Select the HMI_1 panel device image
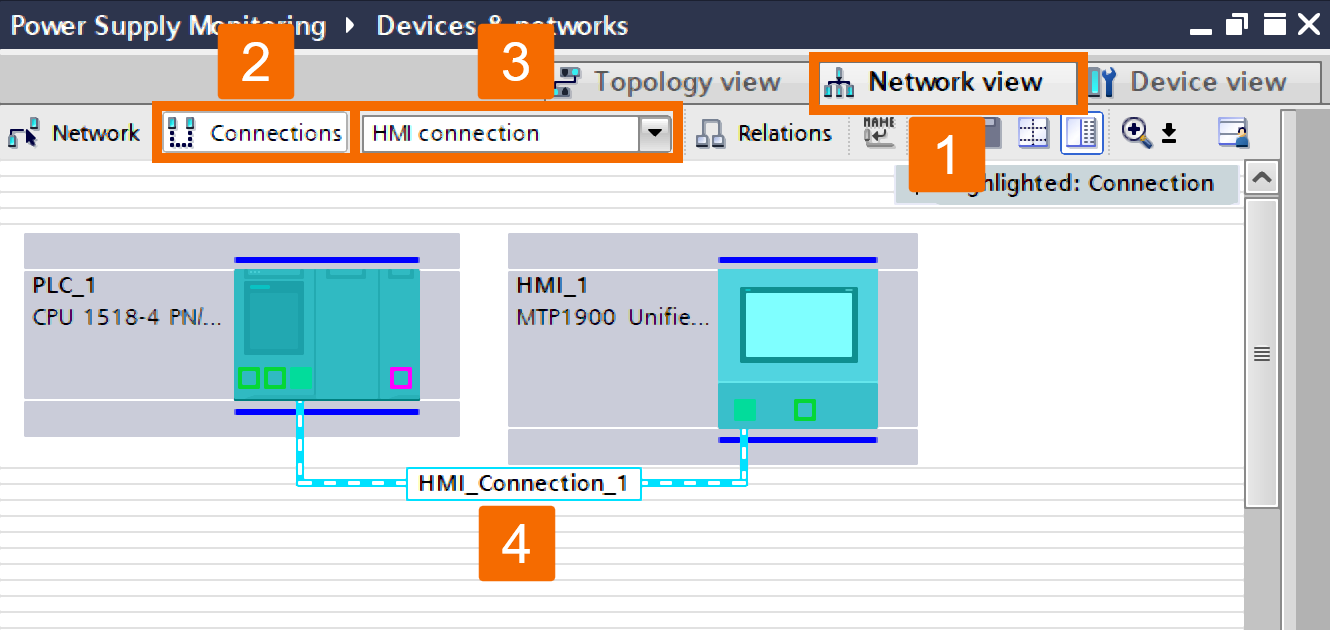 (x=798, y=349)
